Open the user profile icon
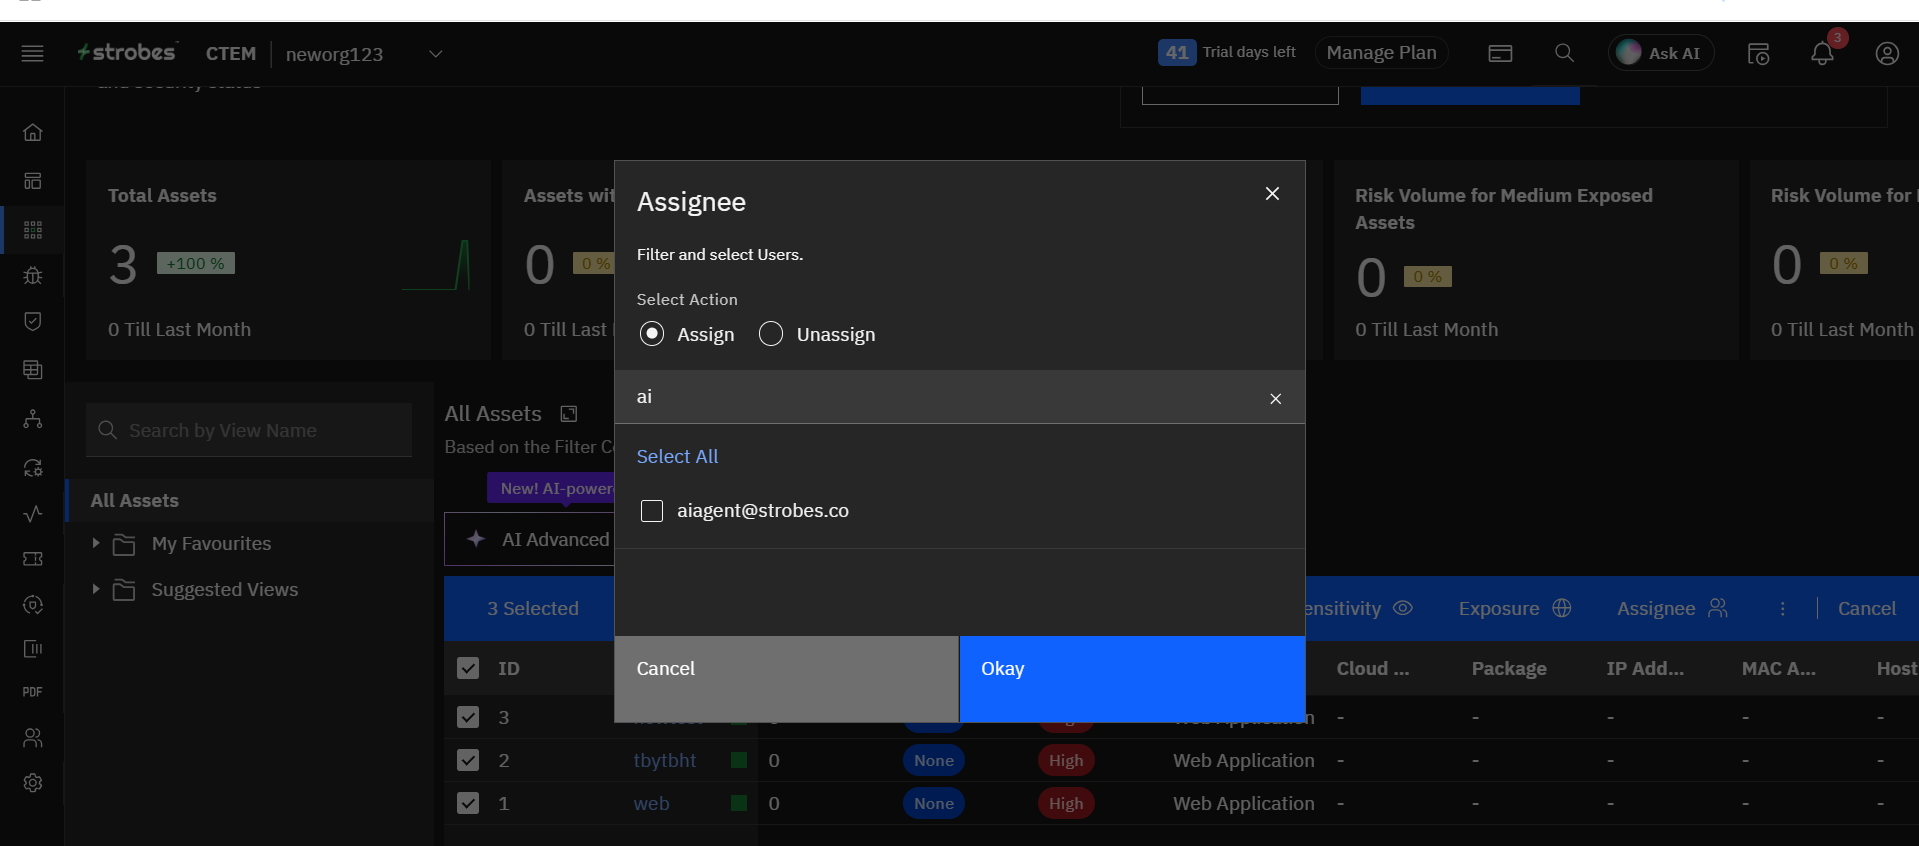The image size is (1919, 846). (x=1886, y=54)
